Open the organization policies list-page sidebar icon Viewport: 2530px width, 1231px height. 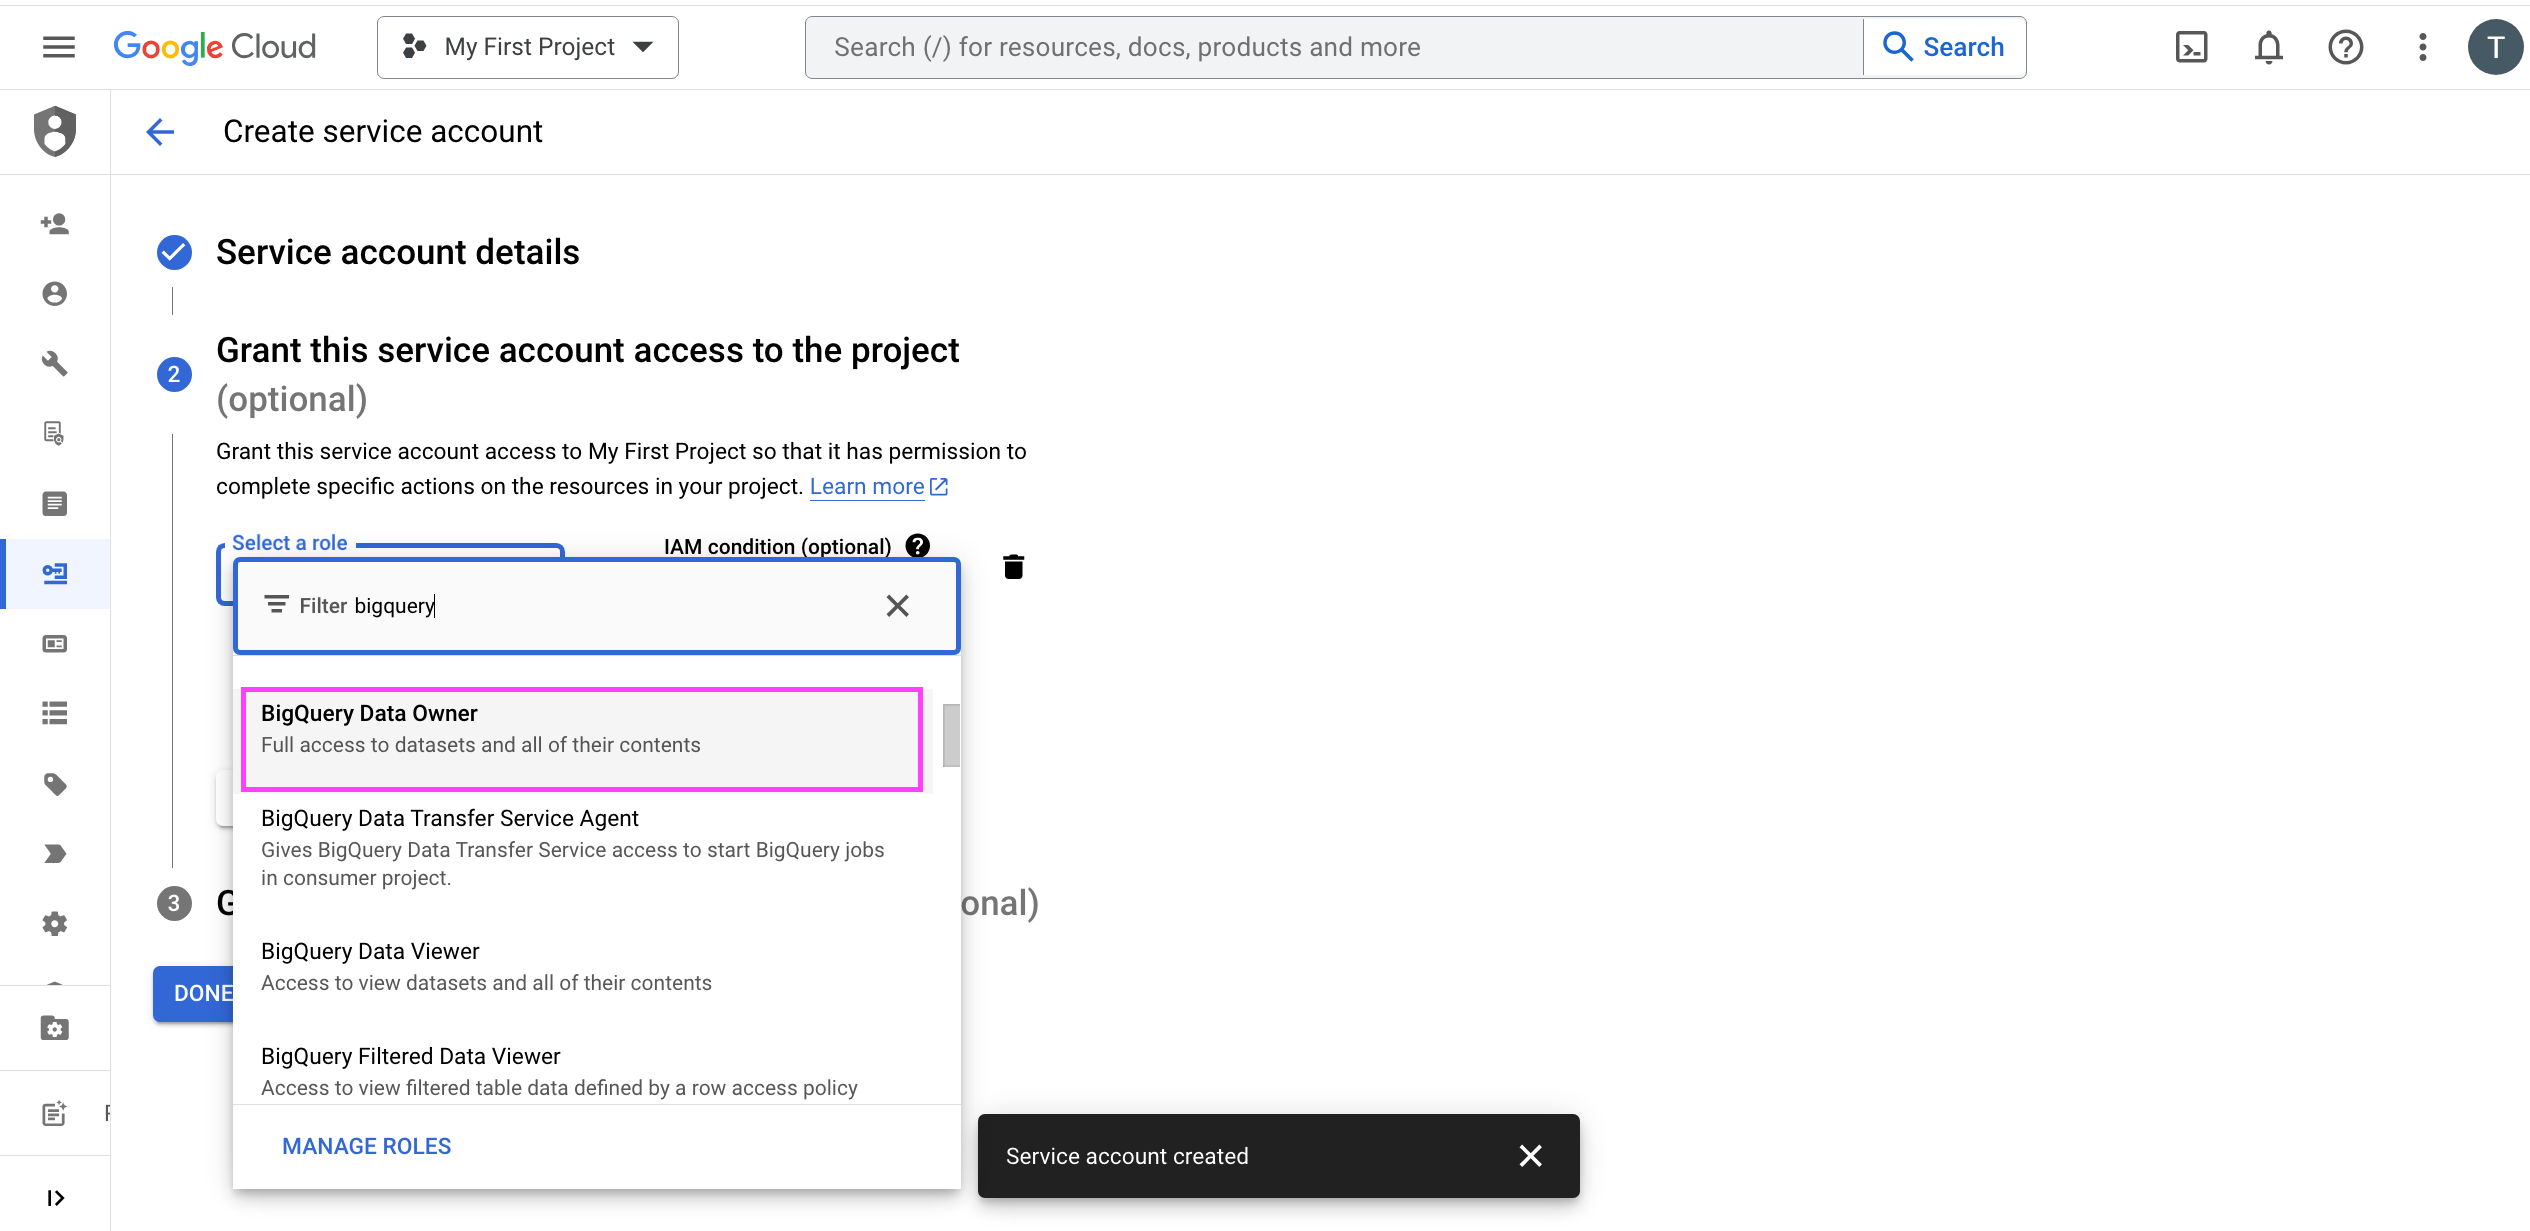point(55,503)
